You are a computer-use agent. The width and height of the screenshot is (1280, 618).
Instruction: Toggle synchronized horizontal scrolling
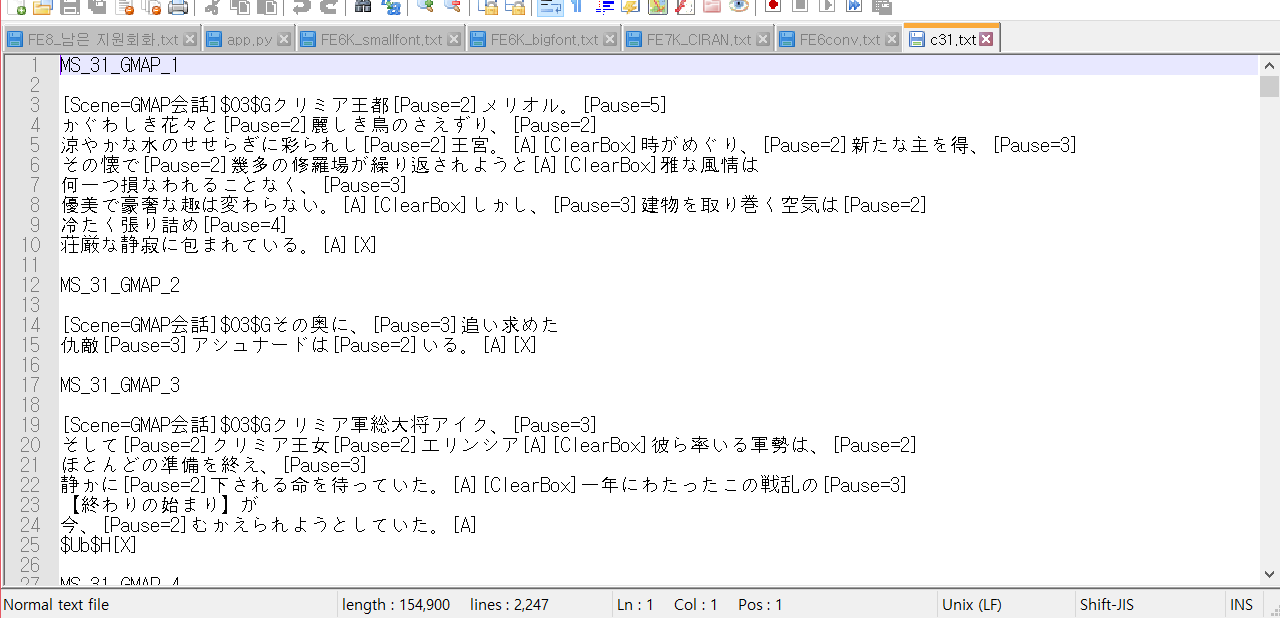pos(514,7)
